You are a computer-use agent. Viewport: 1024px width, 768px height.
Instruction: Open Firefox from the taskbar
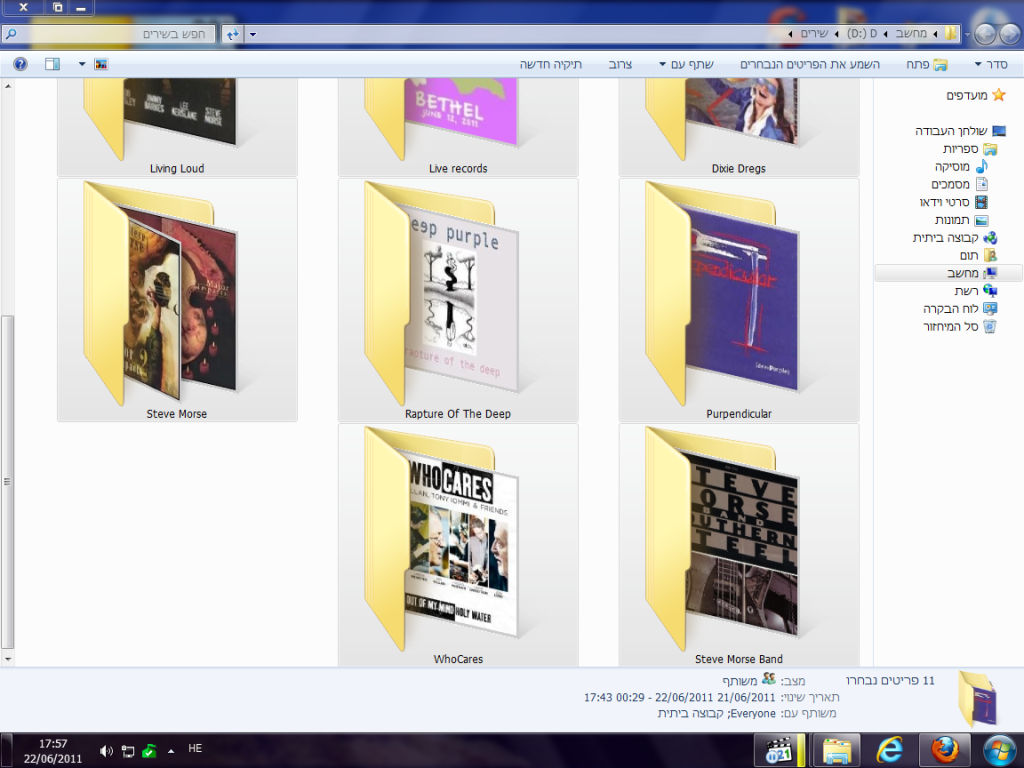pos(944,751)
